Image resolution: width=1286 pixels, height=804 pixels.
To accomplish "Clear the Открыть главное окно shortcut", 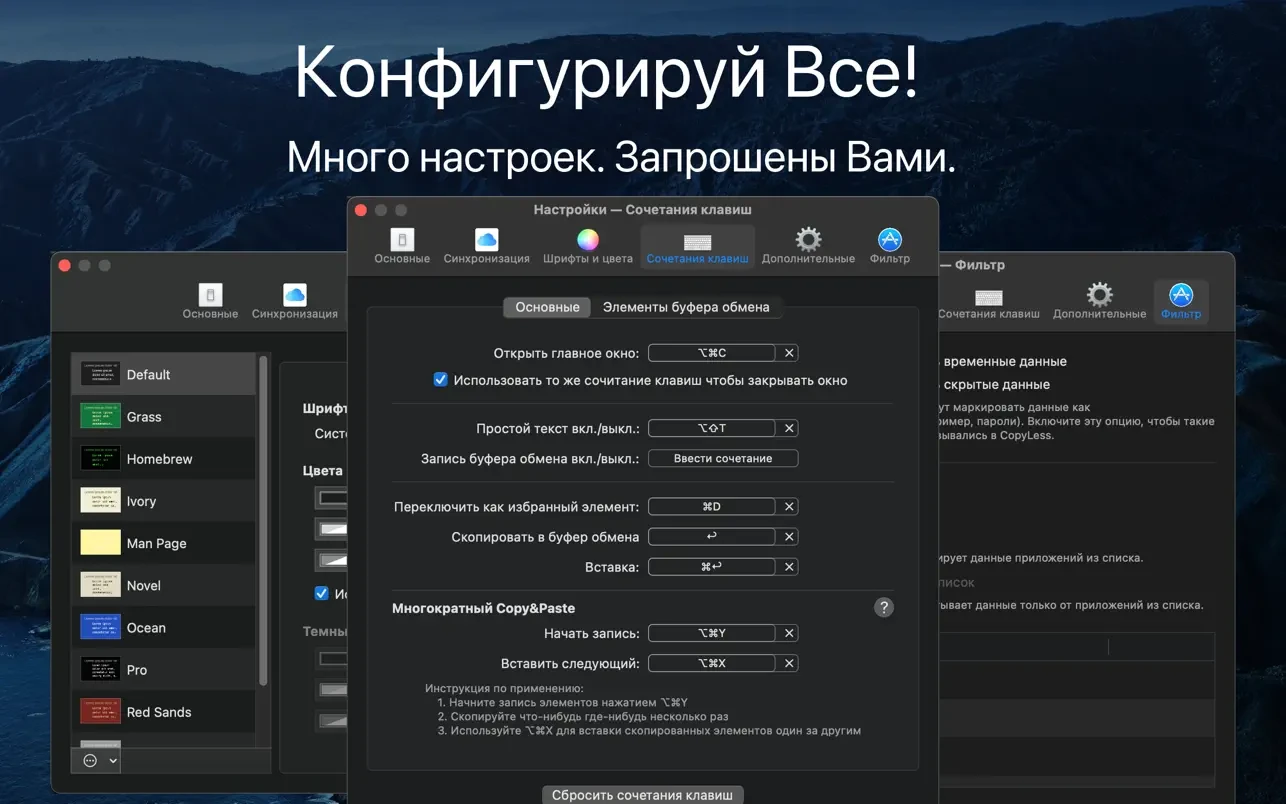I will click(x=789, y=353).
